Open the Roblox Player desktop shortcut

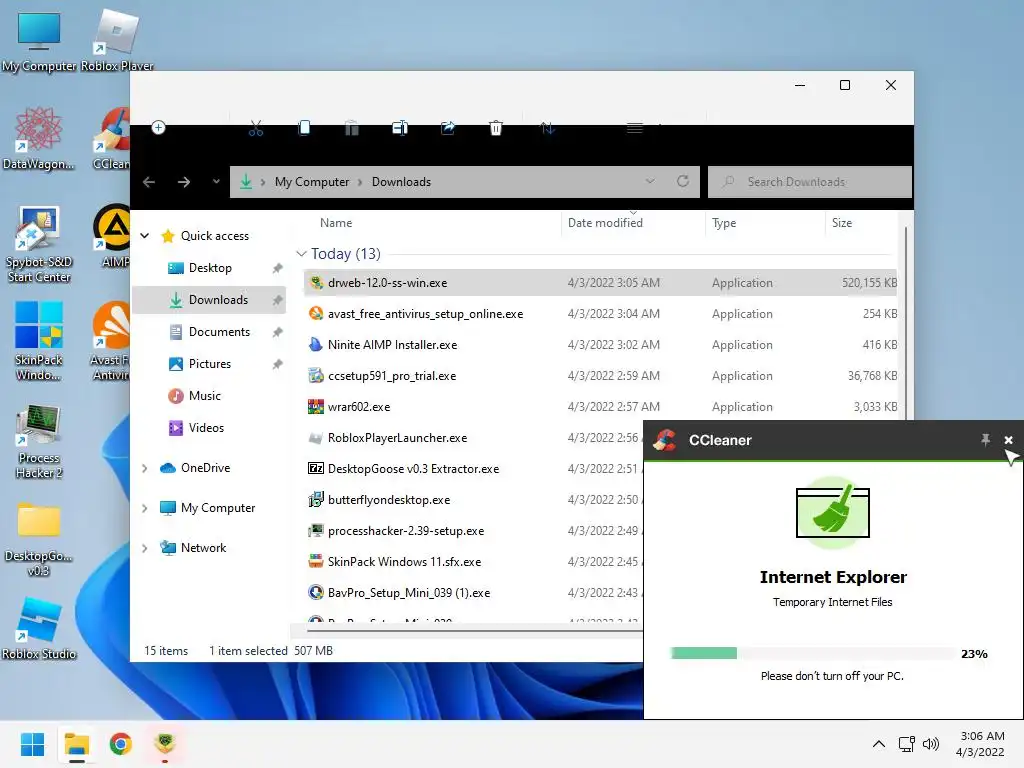(116, 40)
